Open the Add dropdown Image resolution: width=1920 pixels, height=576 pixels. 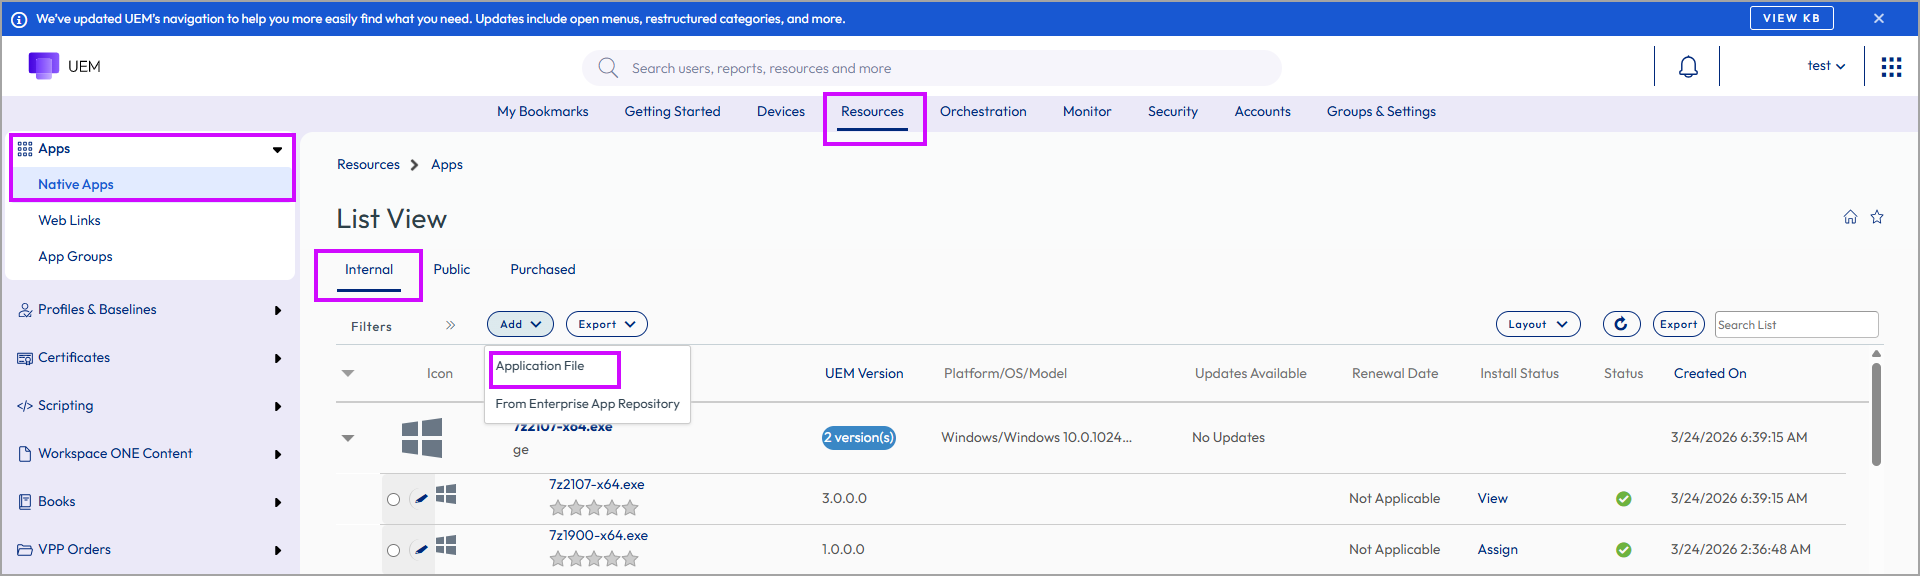[520, 324]
